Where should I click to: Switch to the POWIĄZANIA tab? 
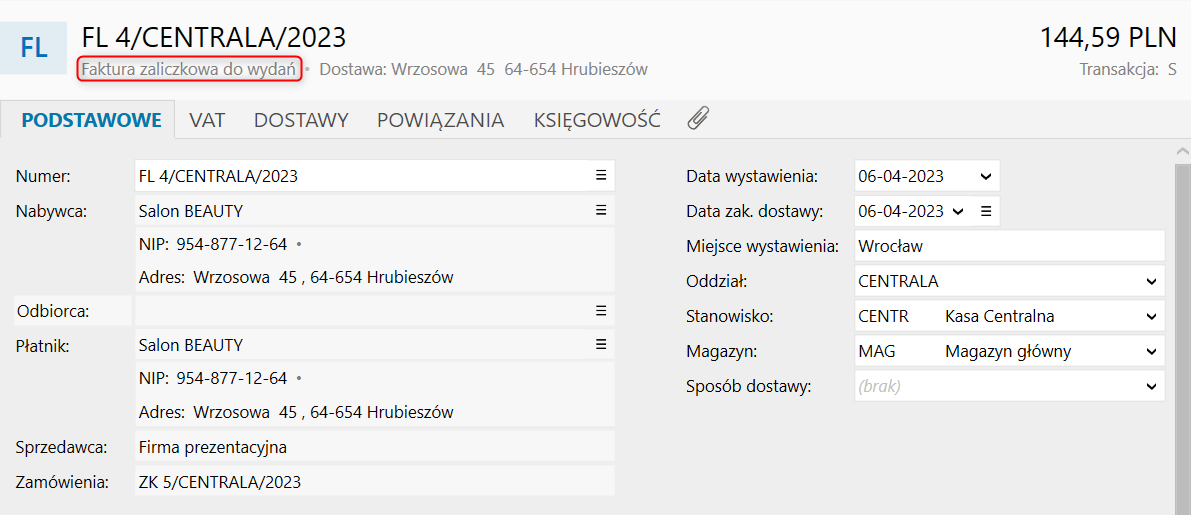(x=440, y=120)
